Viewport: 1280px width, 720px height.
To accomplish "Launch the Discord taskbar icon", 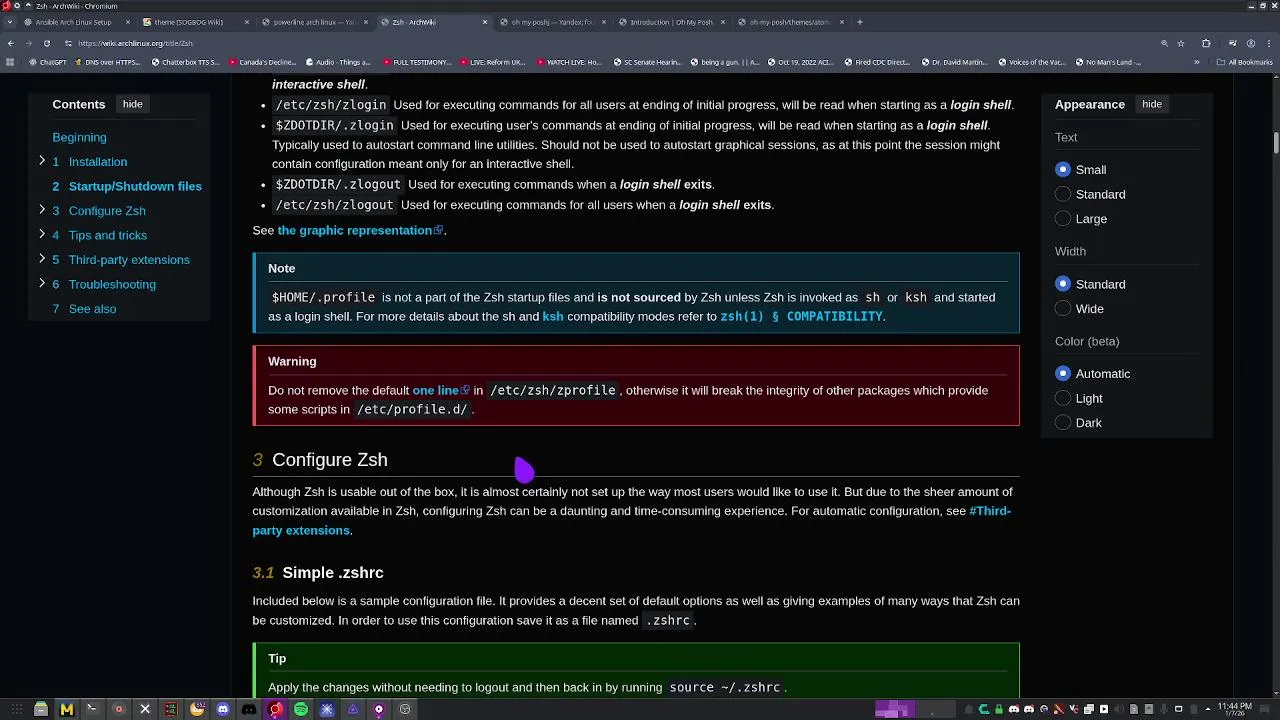I will tap(223, 709).
